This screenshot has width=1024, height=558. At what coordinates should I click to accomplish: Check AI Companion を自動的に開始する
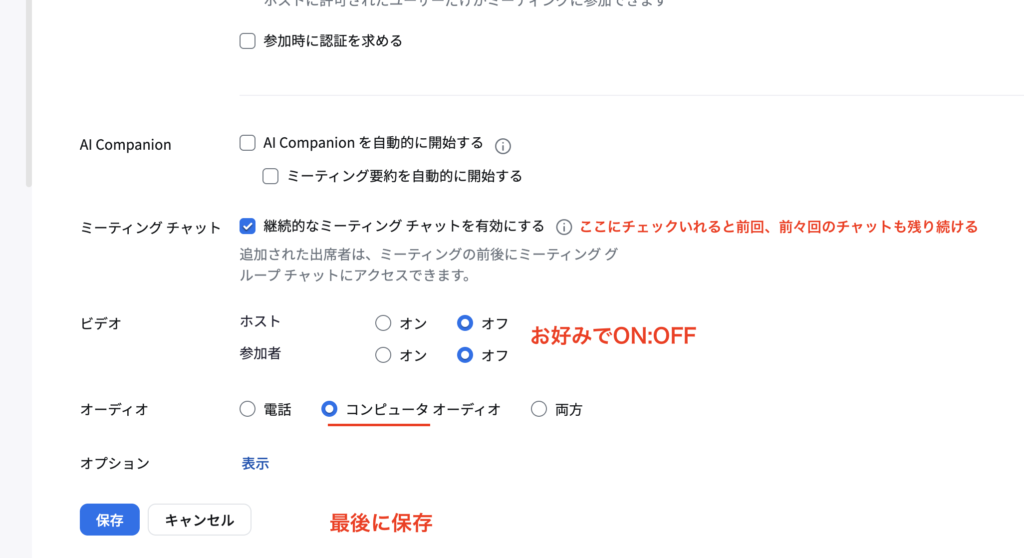tap(248, 143)
